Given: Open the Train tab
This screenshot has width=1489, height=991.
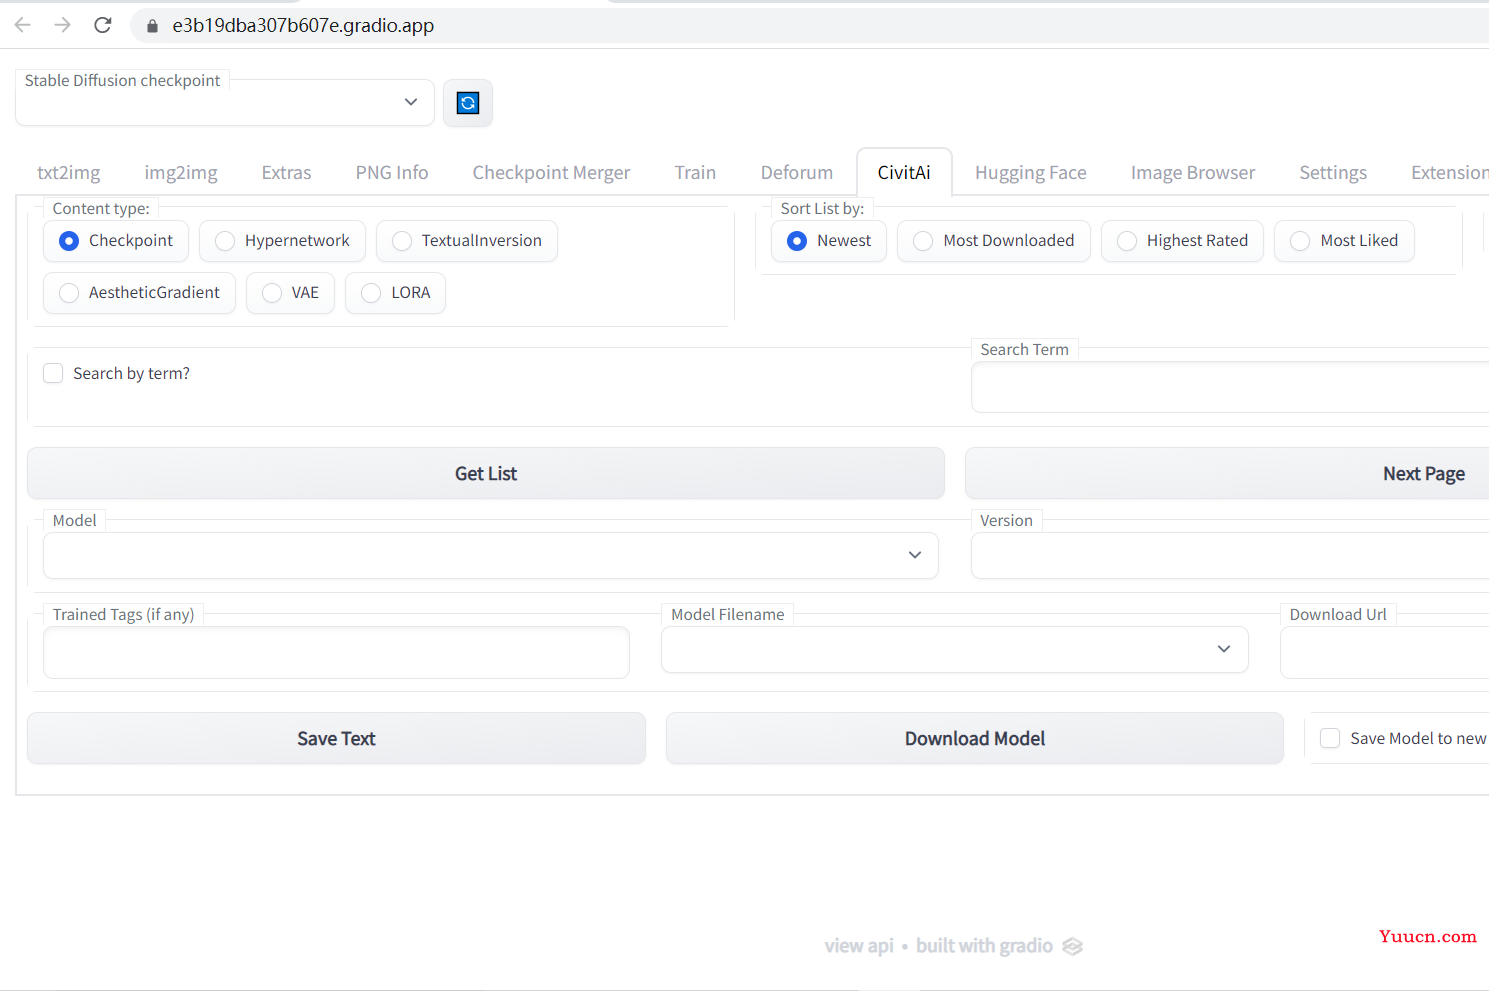Looking at the screenshot, I should (695, 172).
